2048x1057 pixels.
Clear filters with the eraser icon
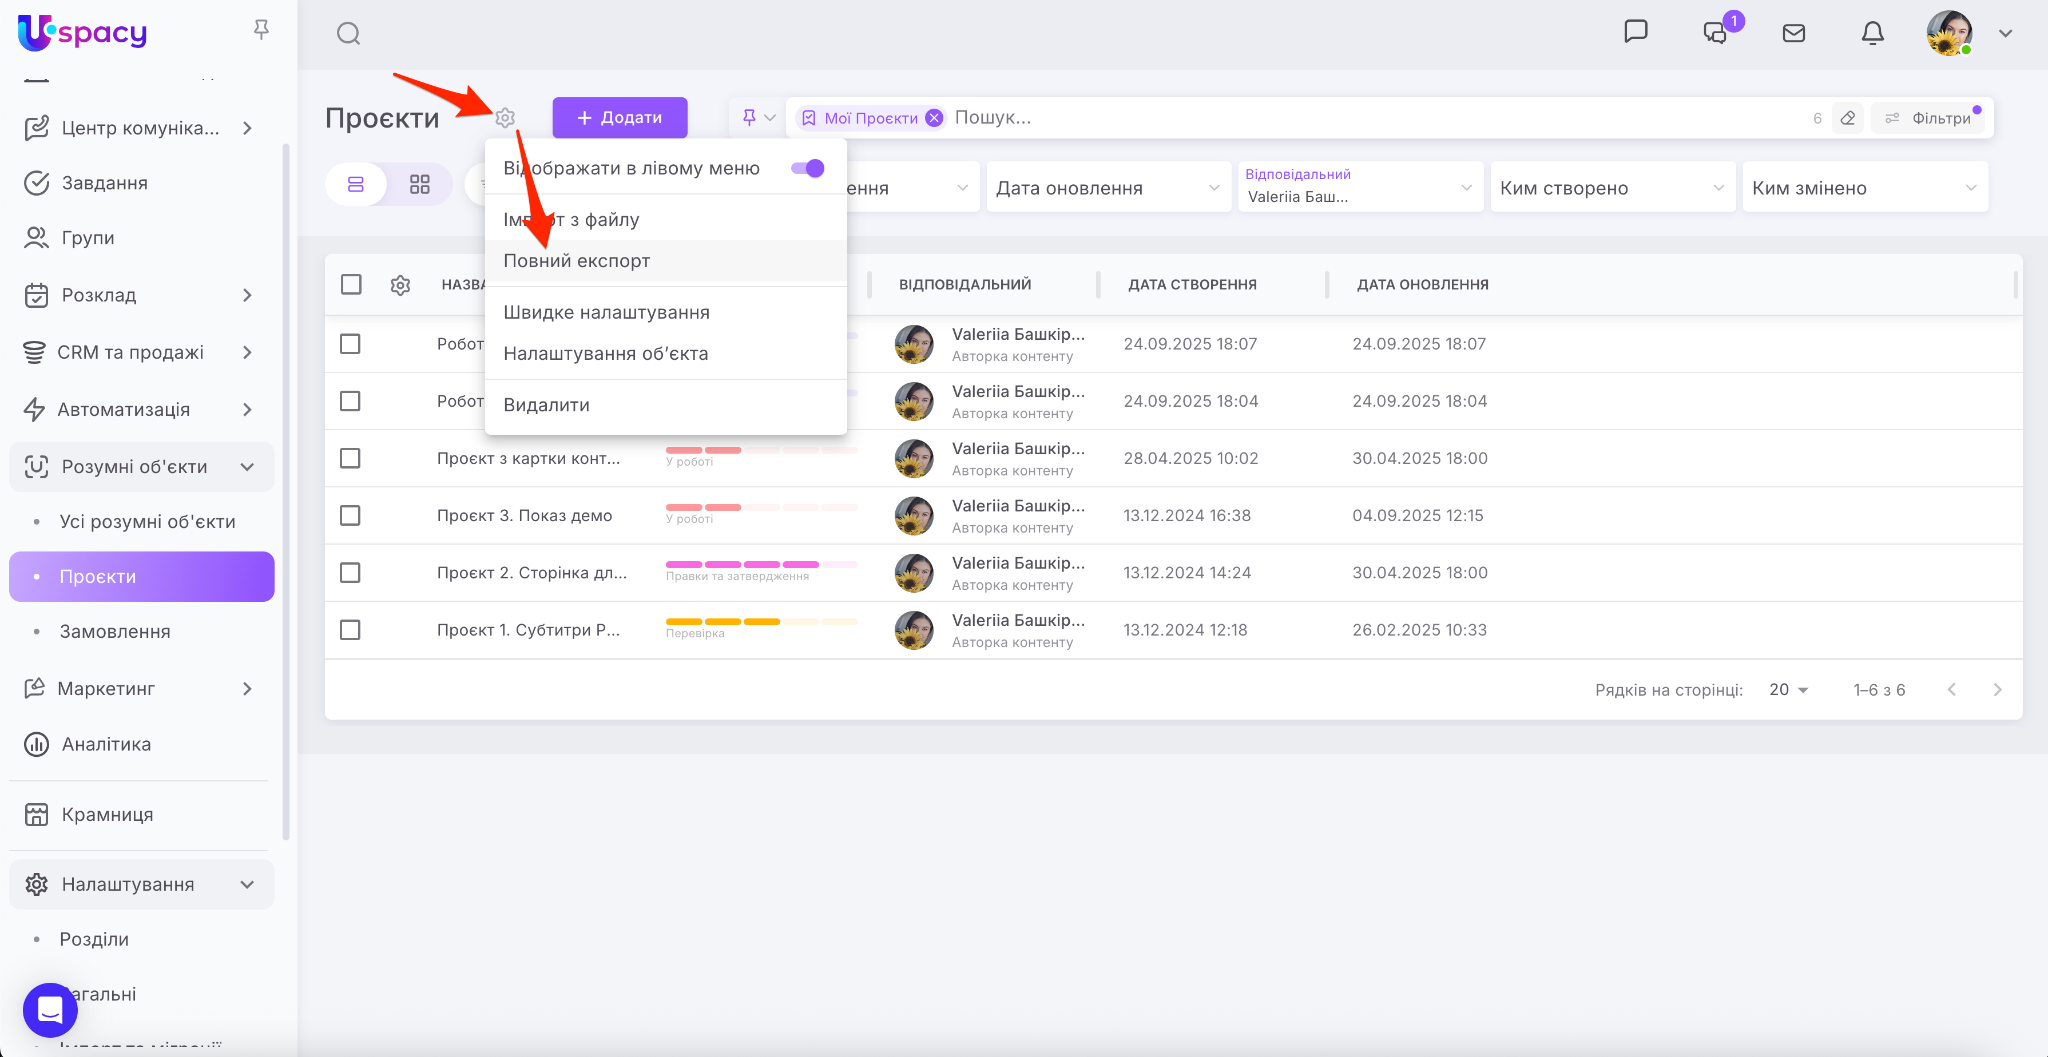1848,118
